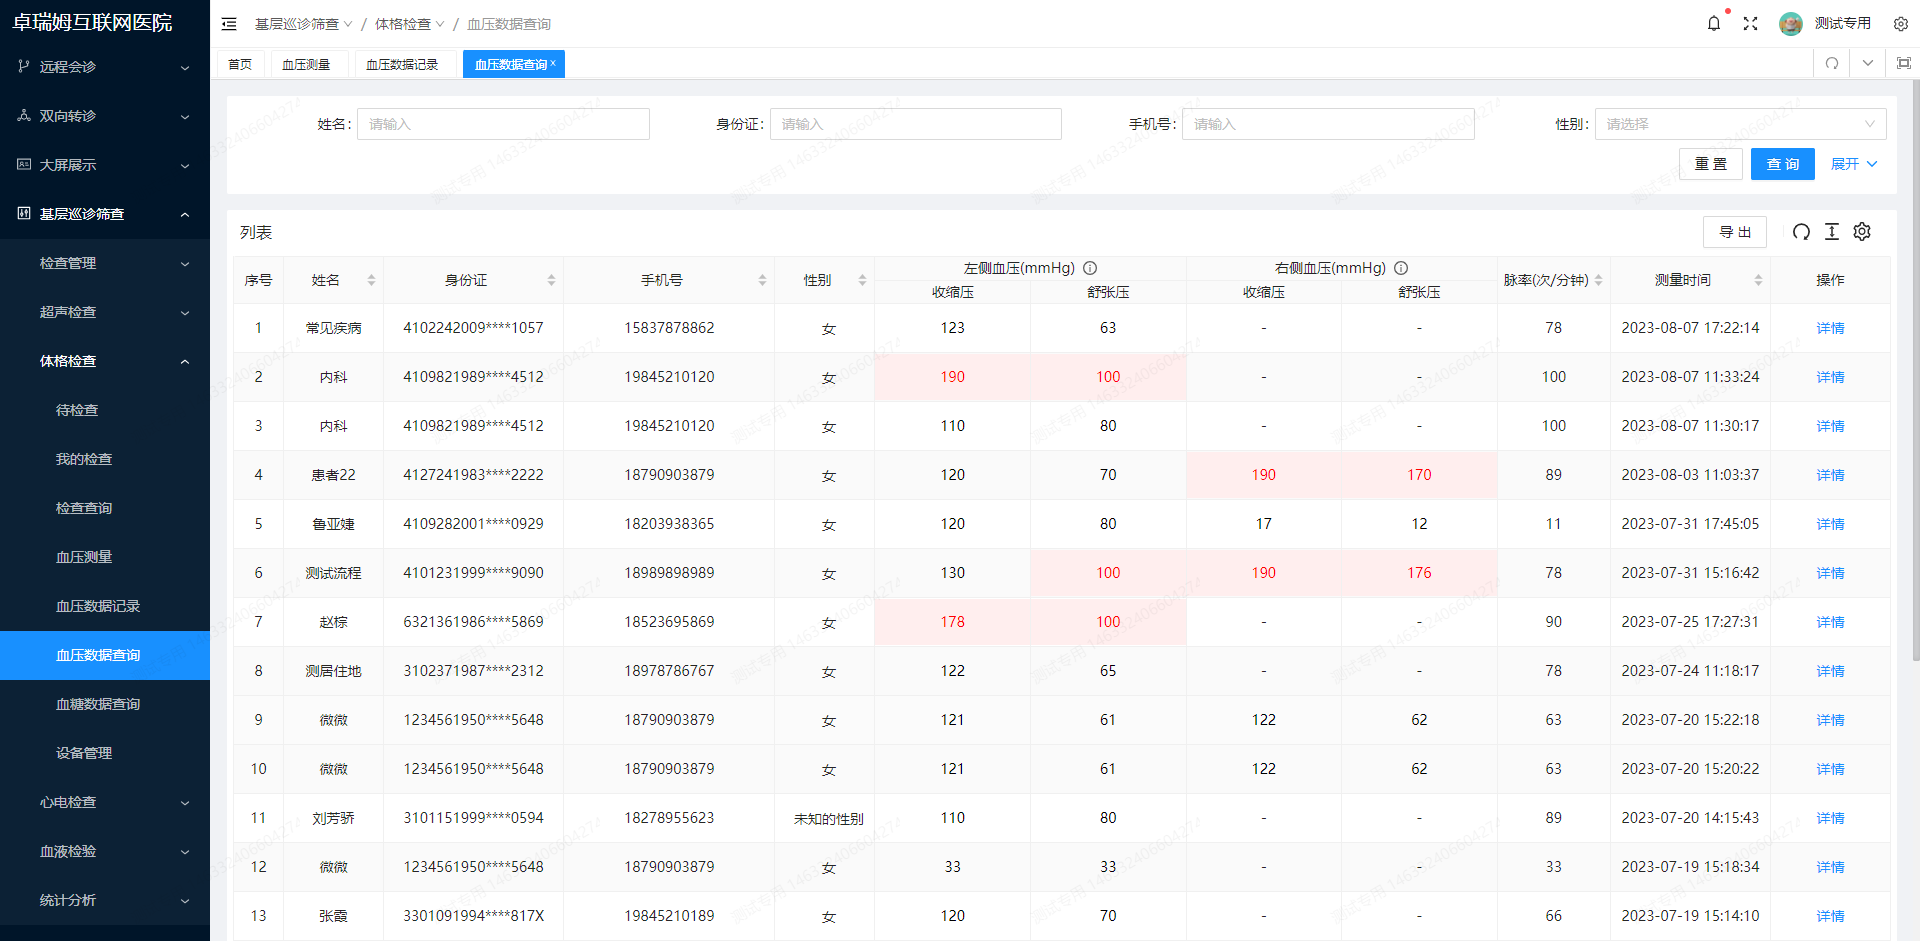Expand 大屏展示 sidebar menu
Image resolution: width=1920 pixels, height=941 pixels.
pyautogui.click(x=105, y=165)
